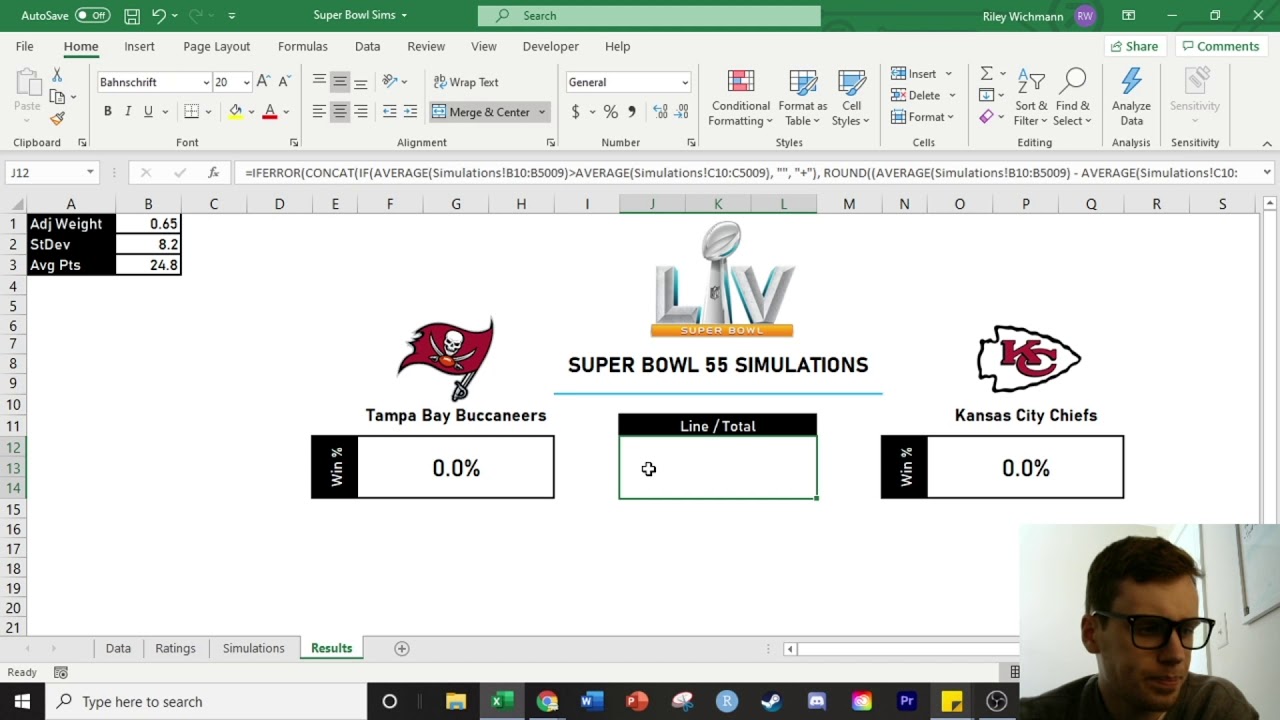Click AutoSum sigma icon
This screenshot has height=720, width=1280.
click(x=986, y=73)
